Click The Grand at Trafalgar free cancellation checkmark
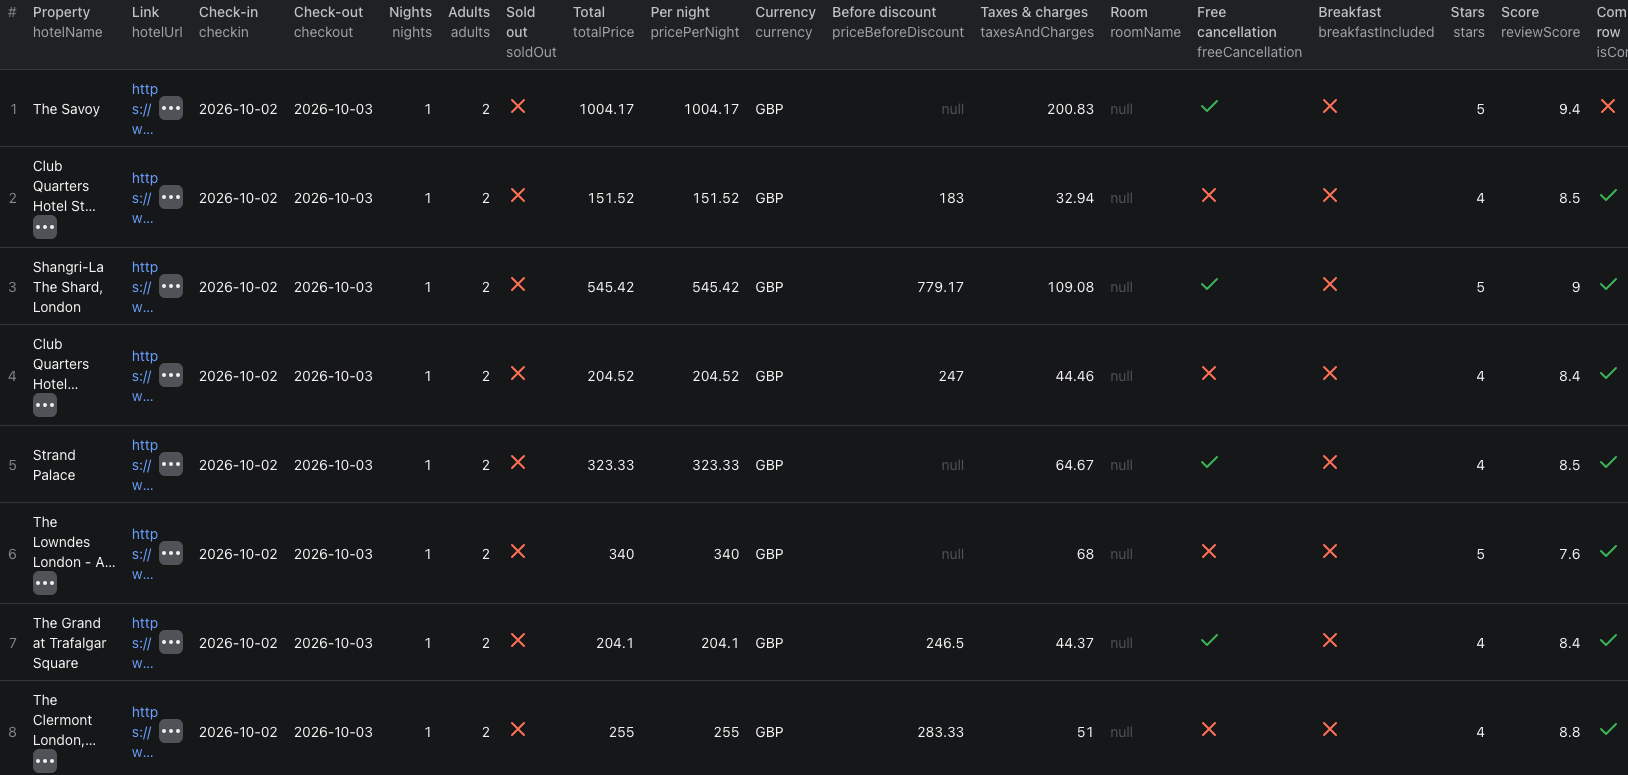1628x775 pixels. click(x=1209, y=640)
